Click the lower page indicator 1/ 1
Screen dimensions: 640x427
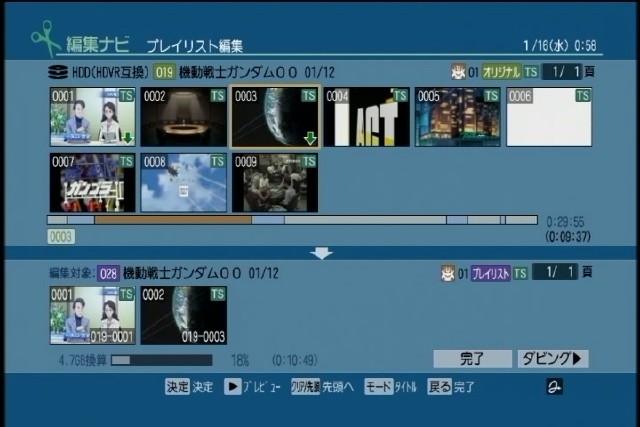[x=556, y=272]
